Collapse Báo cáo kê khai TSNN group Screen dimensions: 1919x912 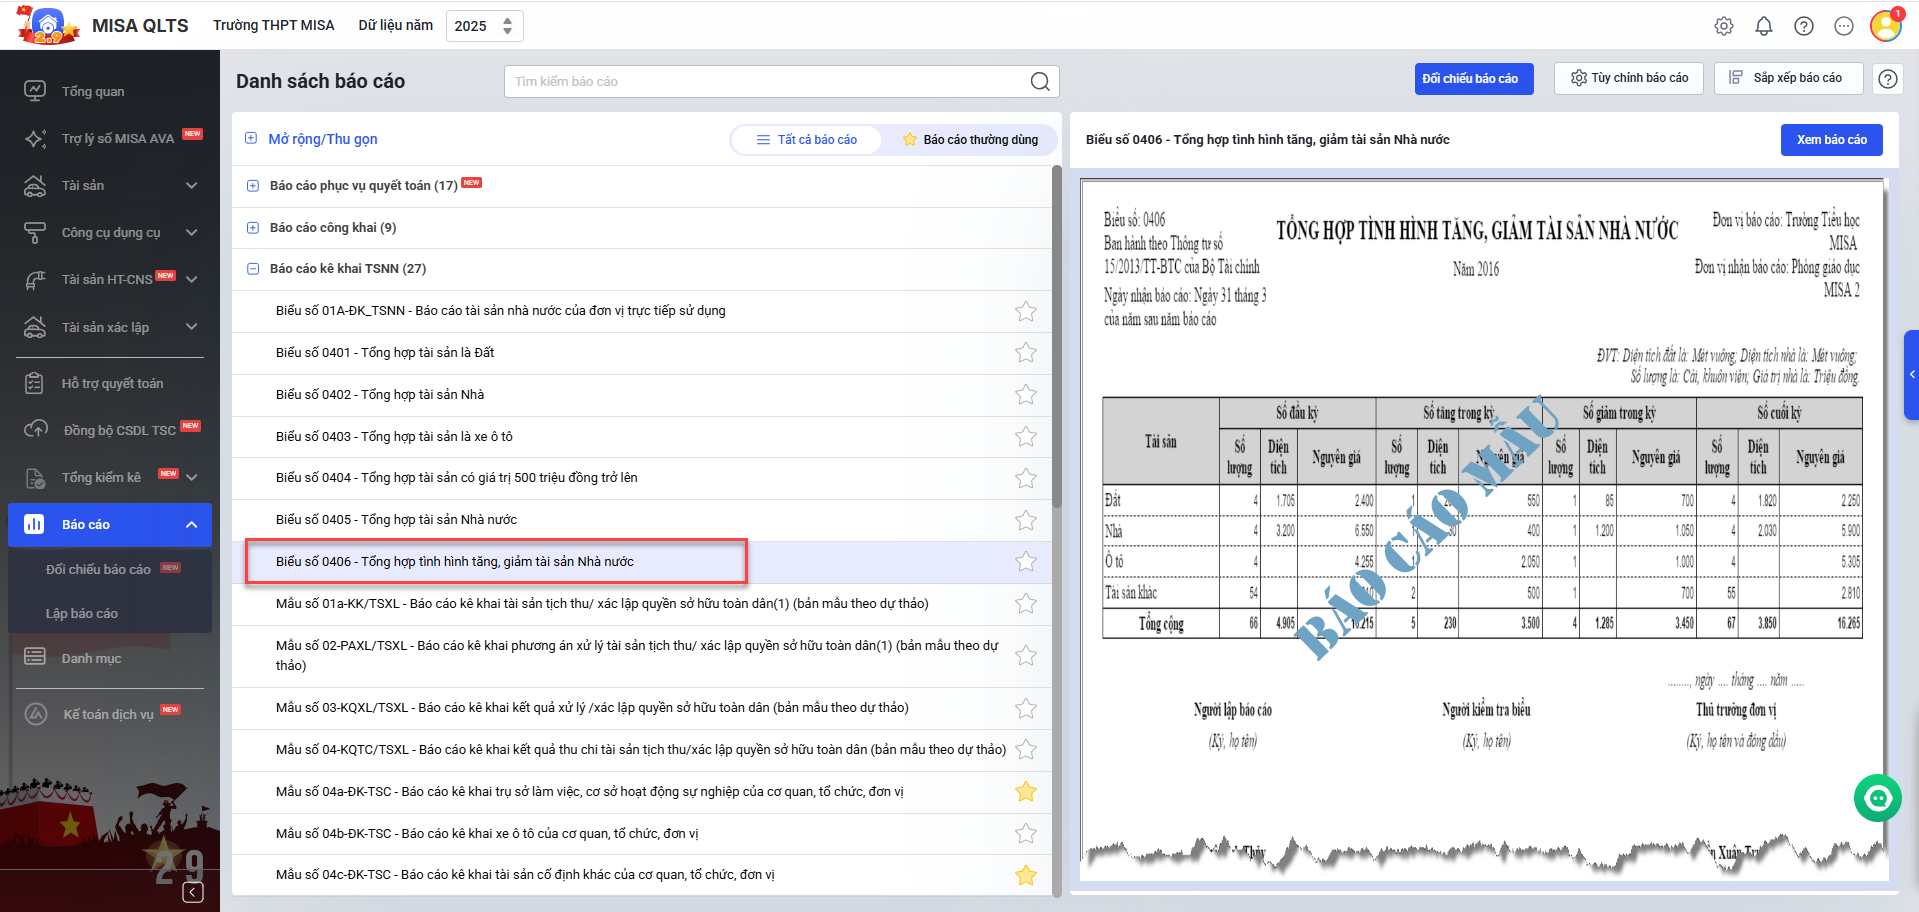click(x=253, y=269)
